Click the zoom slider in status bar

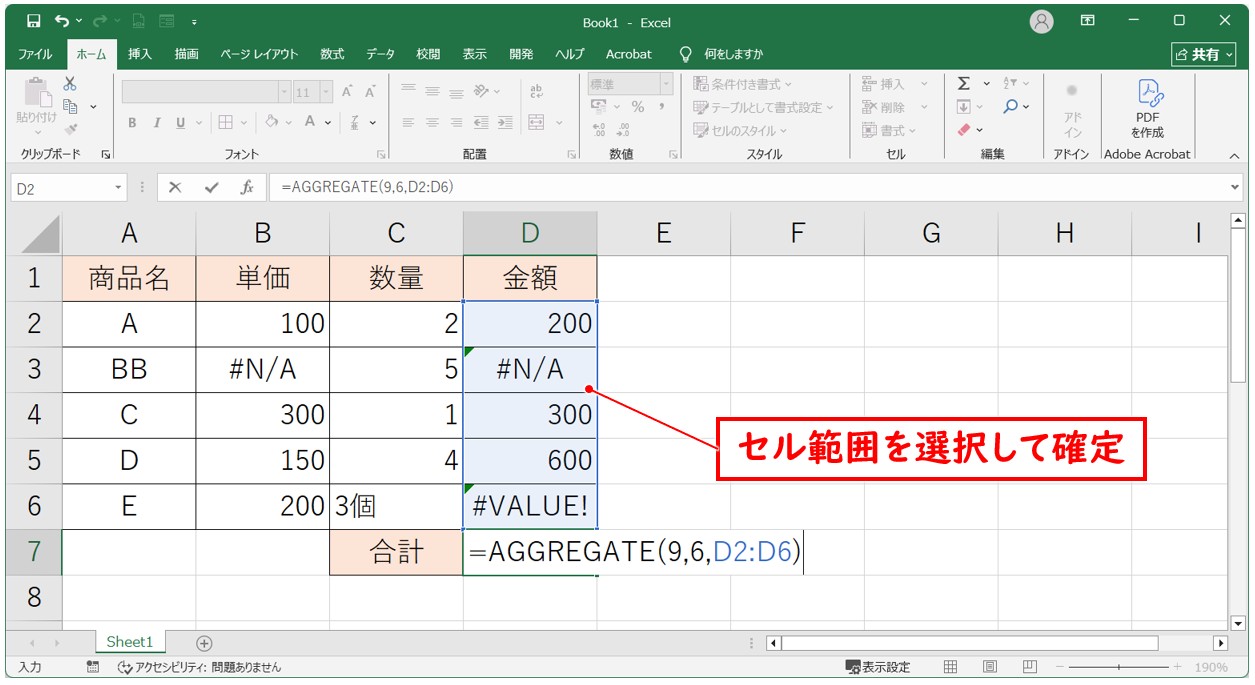tap(1118, 667)
